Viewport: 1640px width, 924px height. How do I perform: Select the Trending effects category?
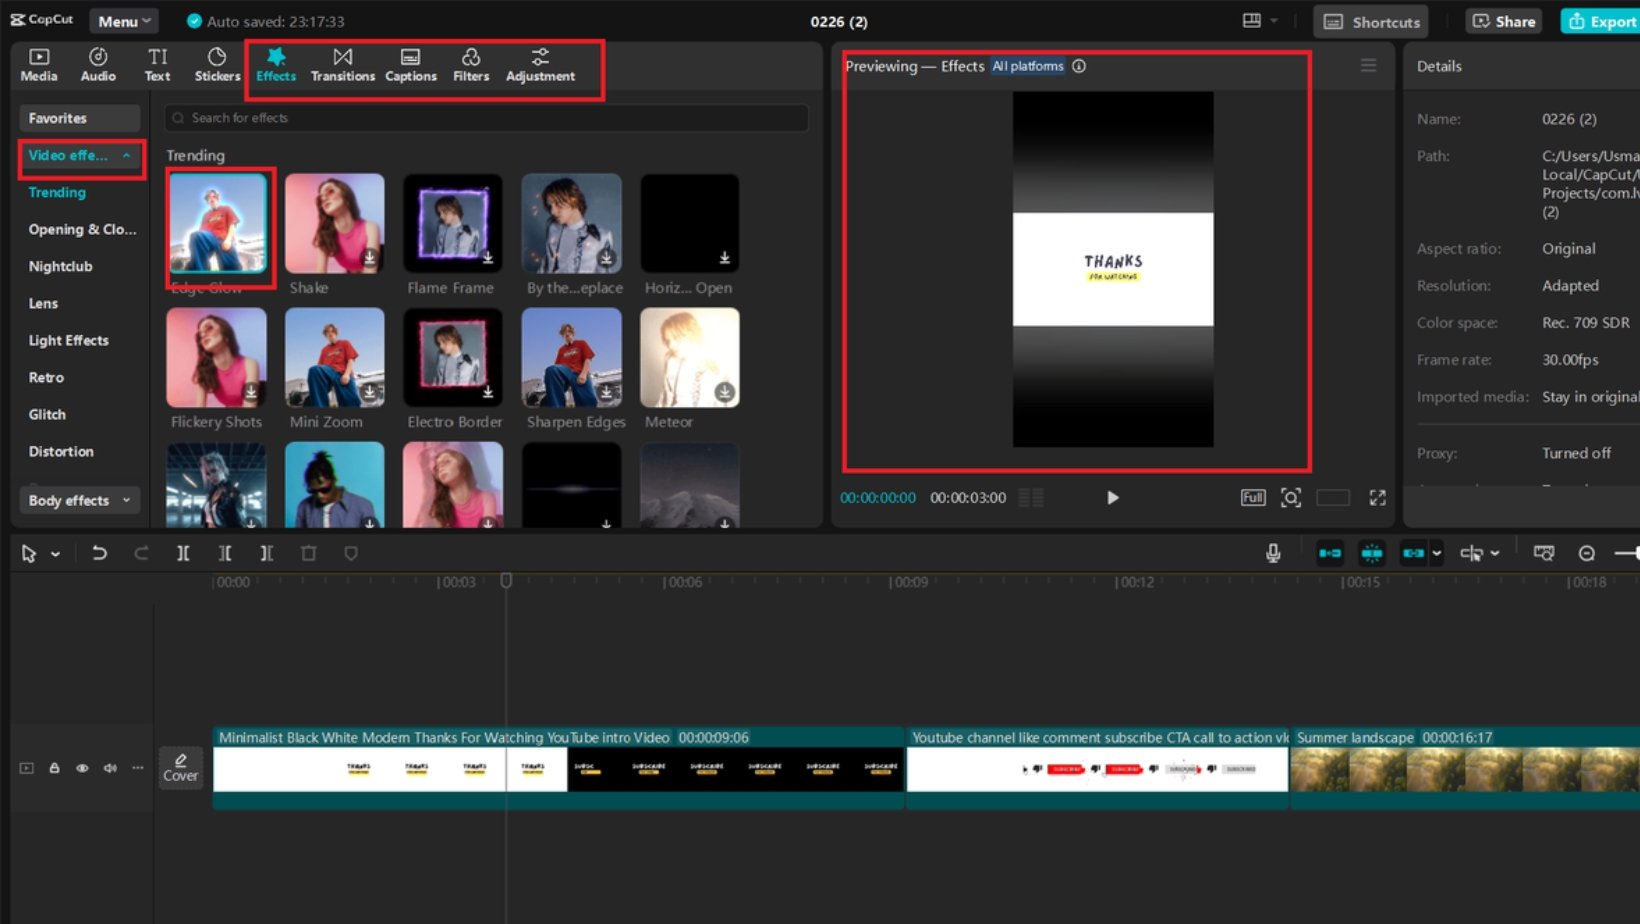pos(57,192)
